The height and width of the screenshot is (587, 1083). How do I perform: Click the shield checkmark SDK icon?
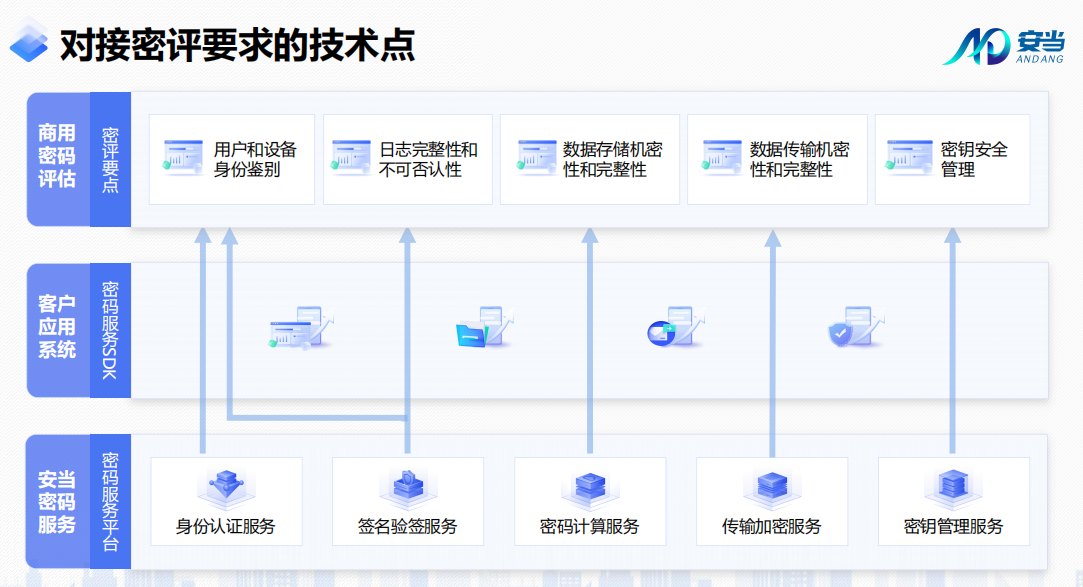856,327
